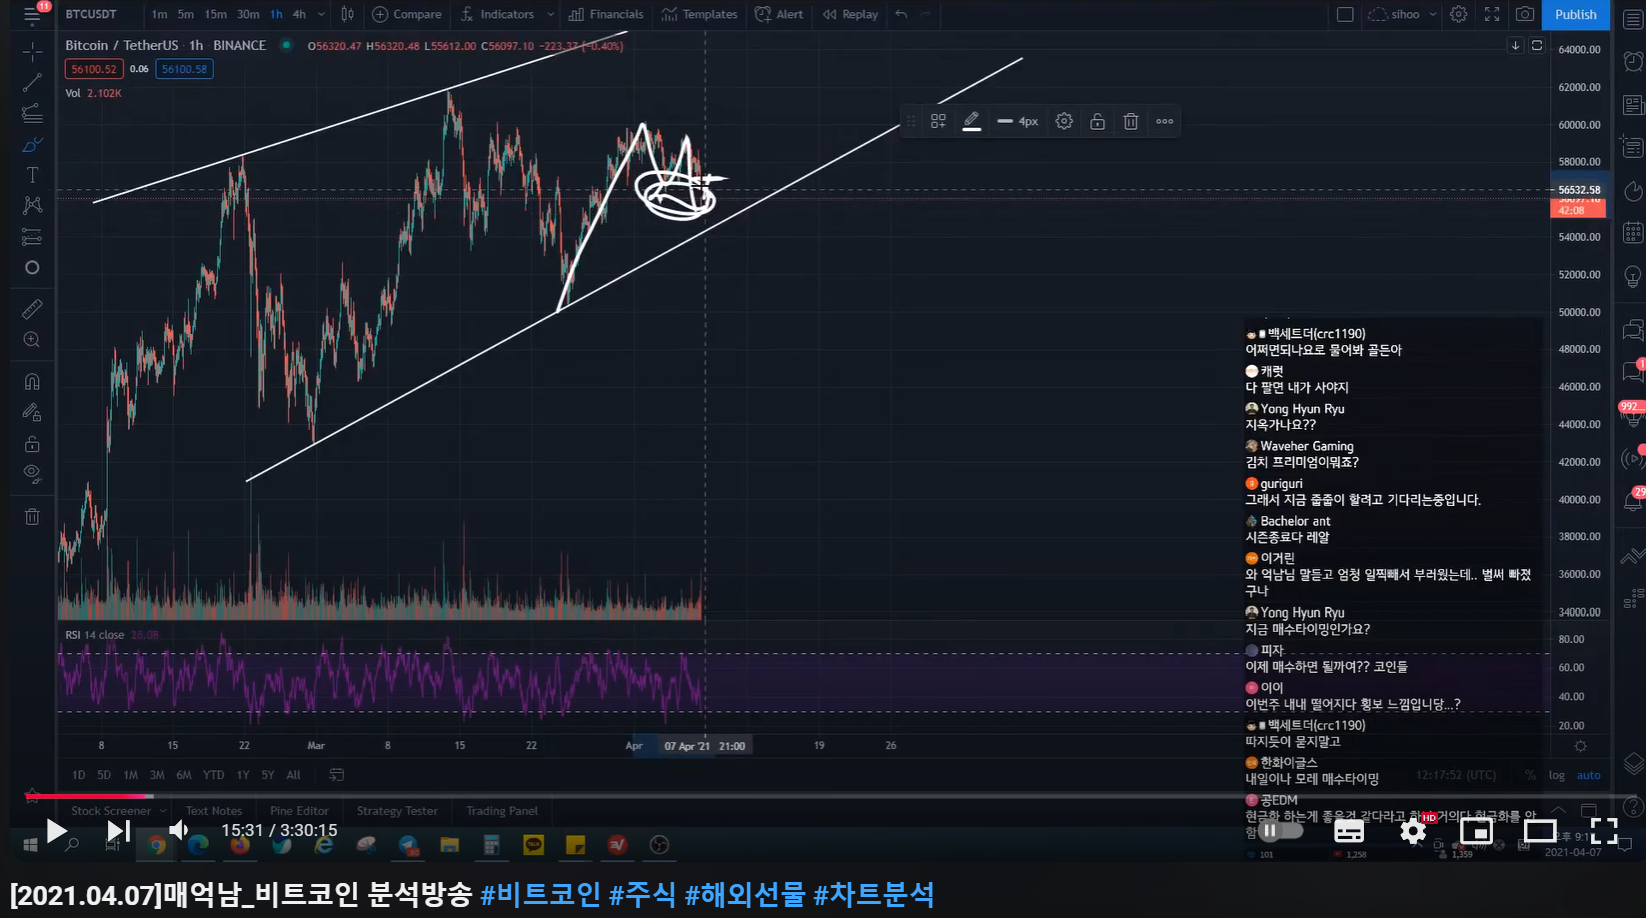Enable miniplayer mode
Viewport: 1646px width, 918px height.
click(x=1476, y=831)
